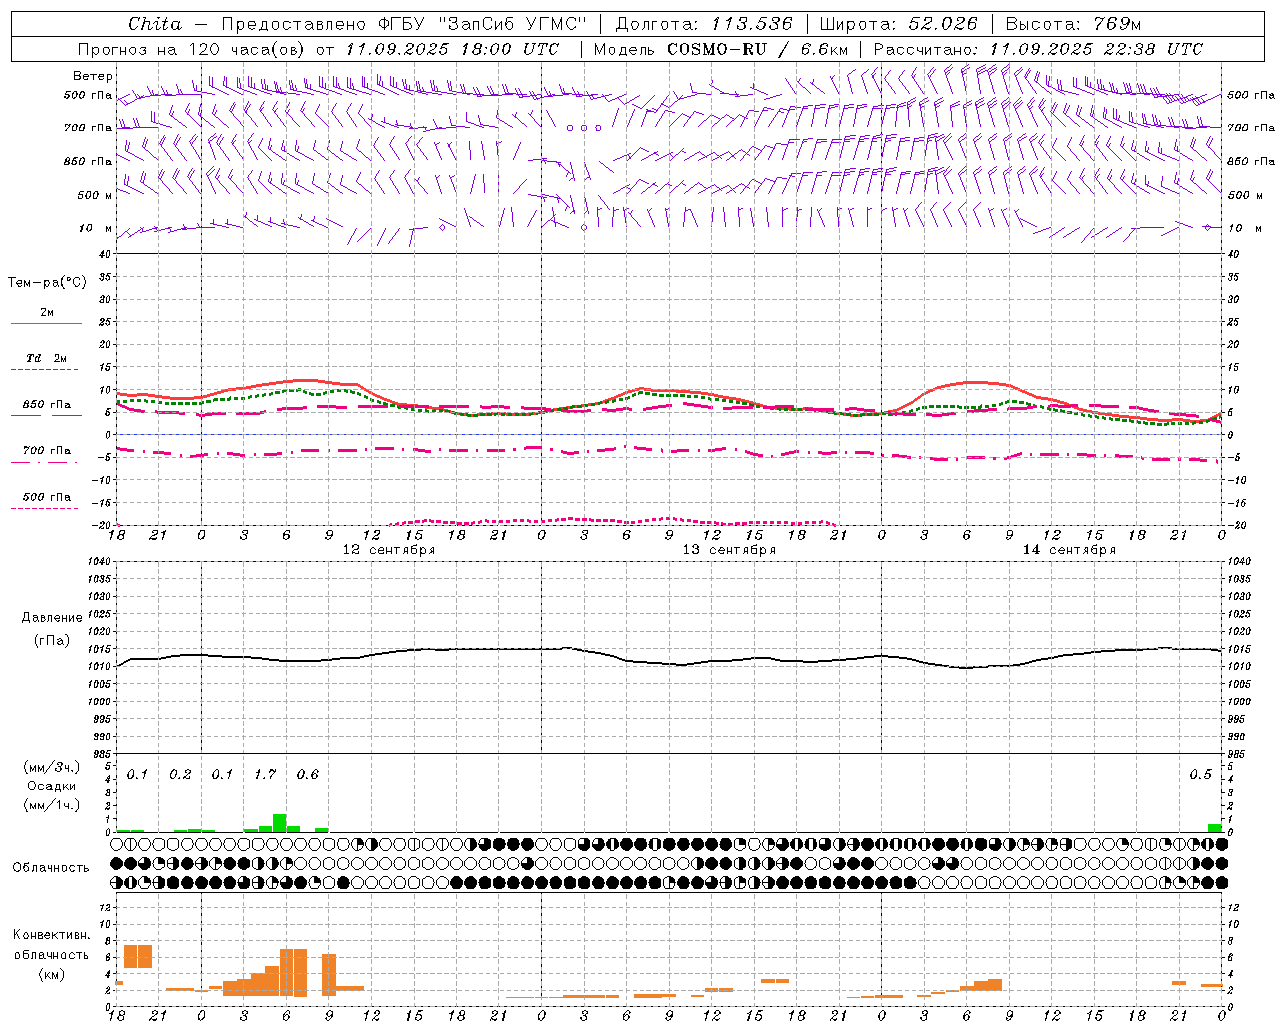The height and width of the screenshot is (1024, 1280).
Task: Click the "0.1" value between 0.2 and 1.7
Action: [x=222, y=775]
